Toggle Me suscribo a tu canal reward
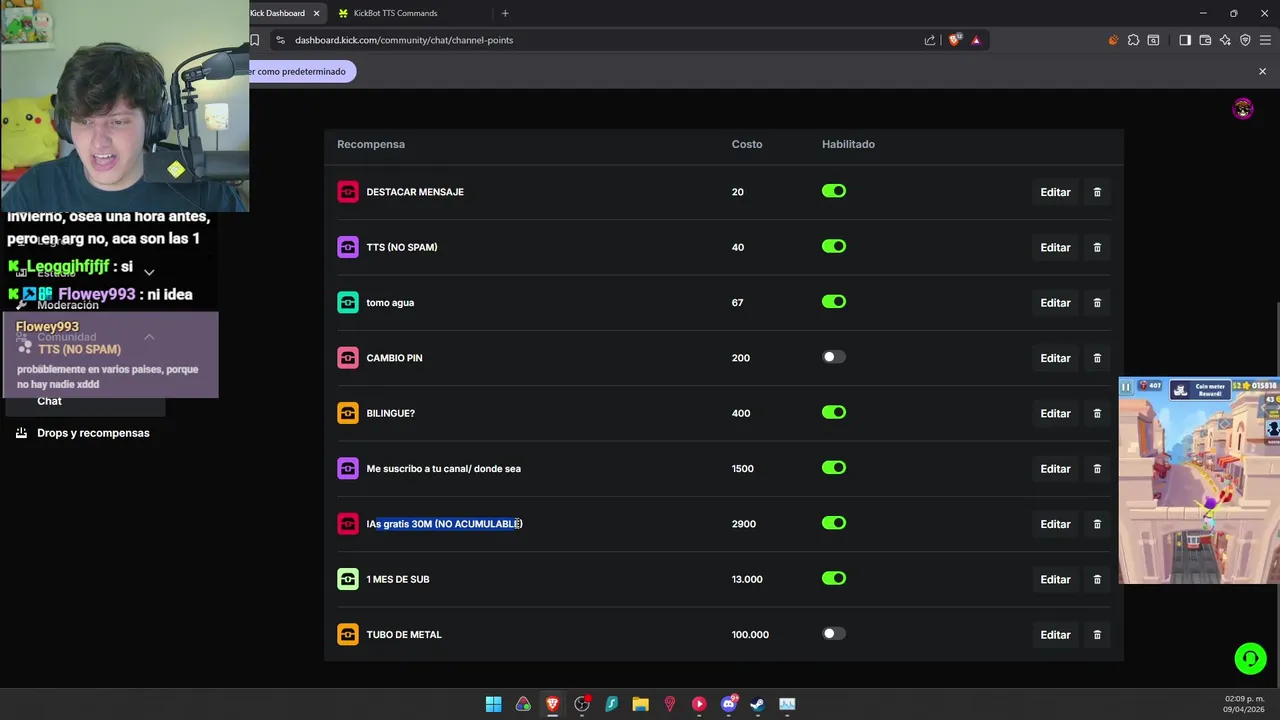Screen dimensions: 1280x720 [834, 467]
